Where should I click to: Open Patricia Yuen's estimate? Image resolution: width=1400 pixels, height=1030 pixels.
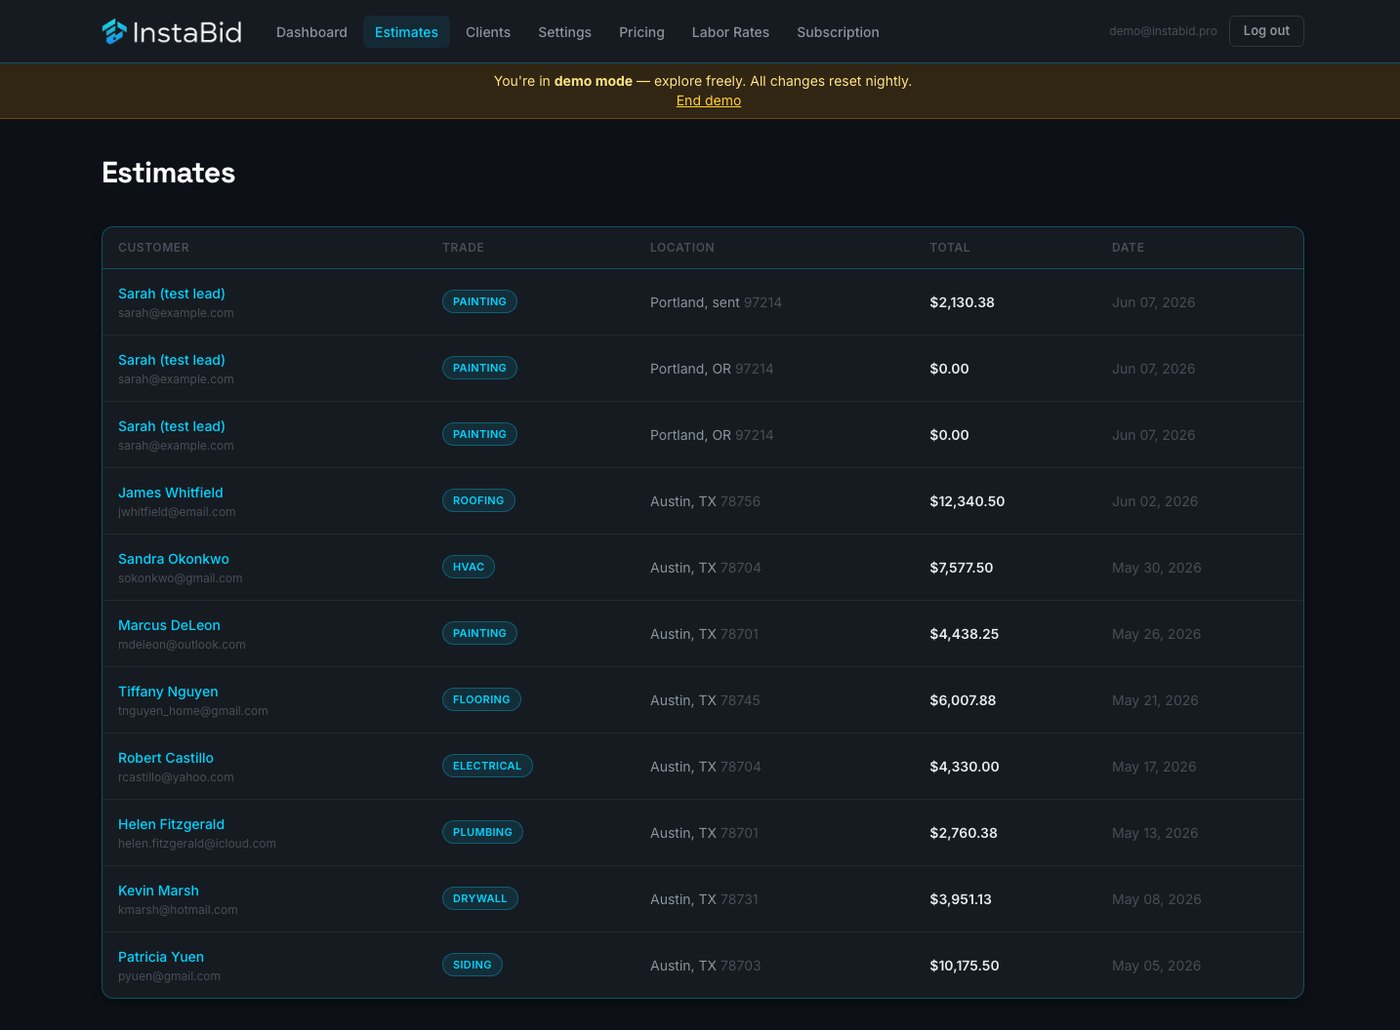(161, 956)
